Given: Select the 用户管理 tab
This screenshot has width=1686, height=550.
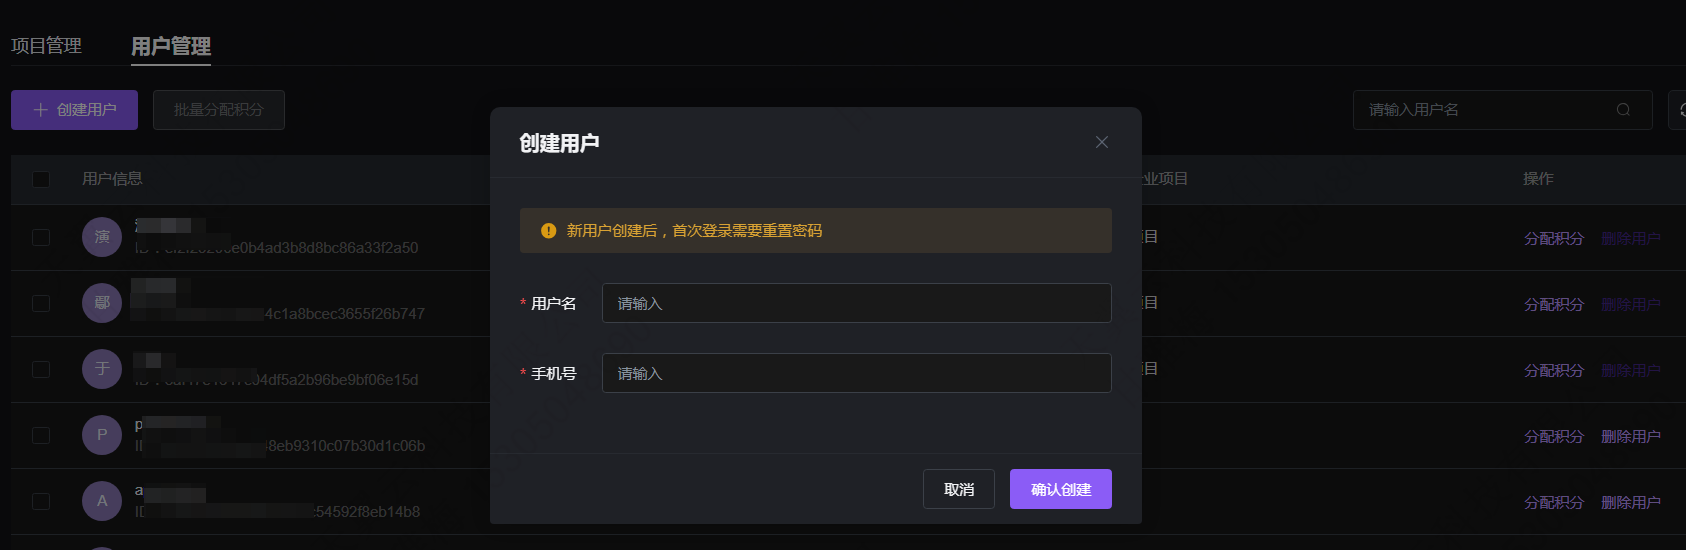Looking at the screenshot, I should [x=171, y=46].
